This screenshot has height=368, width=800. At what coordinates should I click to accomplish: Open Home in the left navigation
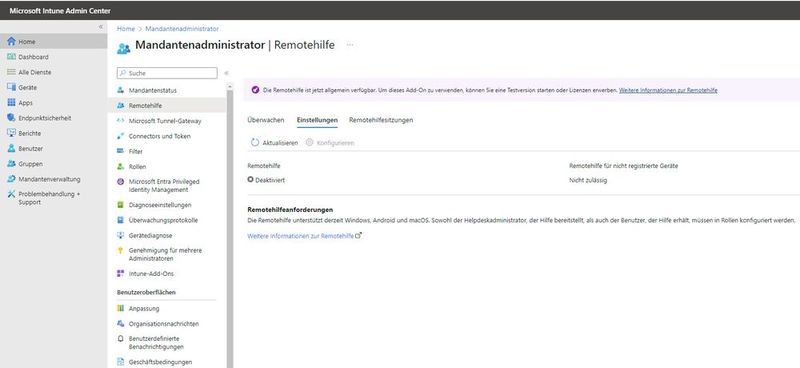pyautogui.click(x=54, y=41)
